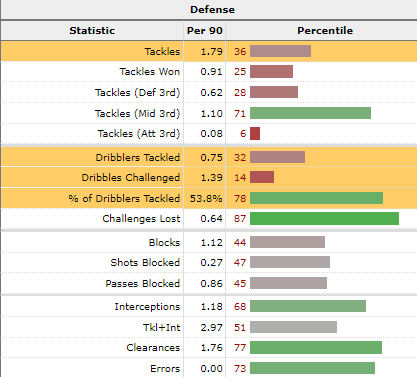This screenshot has width=417, height=377.
Task: Select the Tkl+Int statistic label
Action: coord(162,327)
